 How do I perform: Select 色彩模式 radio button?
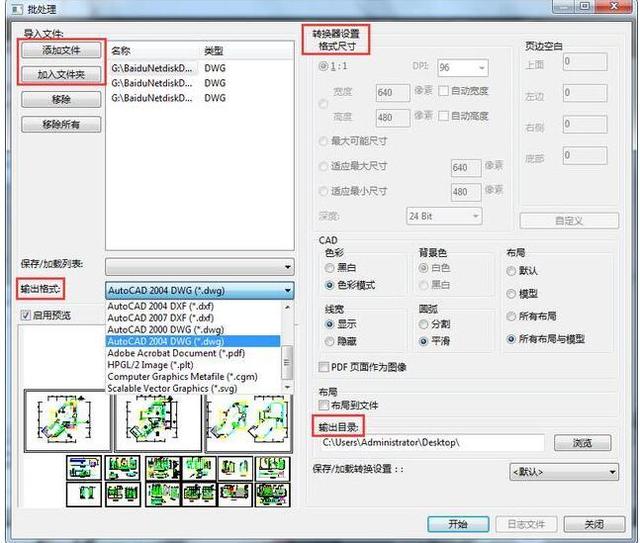point(329,285)
